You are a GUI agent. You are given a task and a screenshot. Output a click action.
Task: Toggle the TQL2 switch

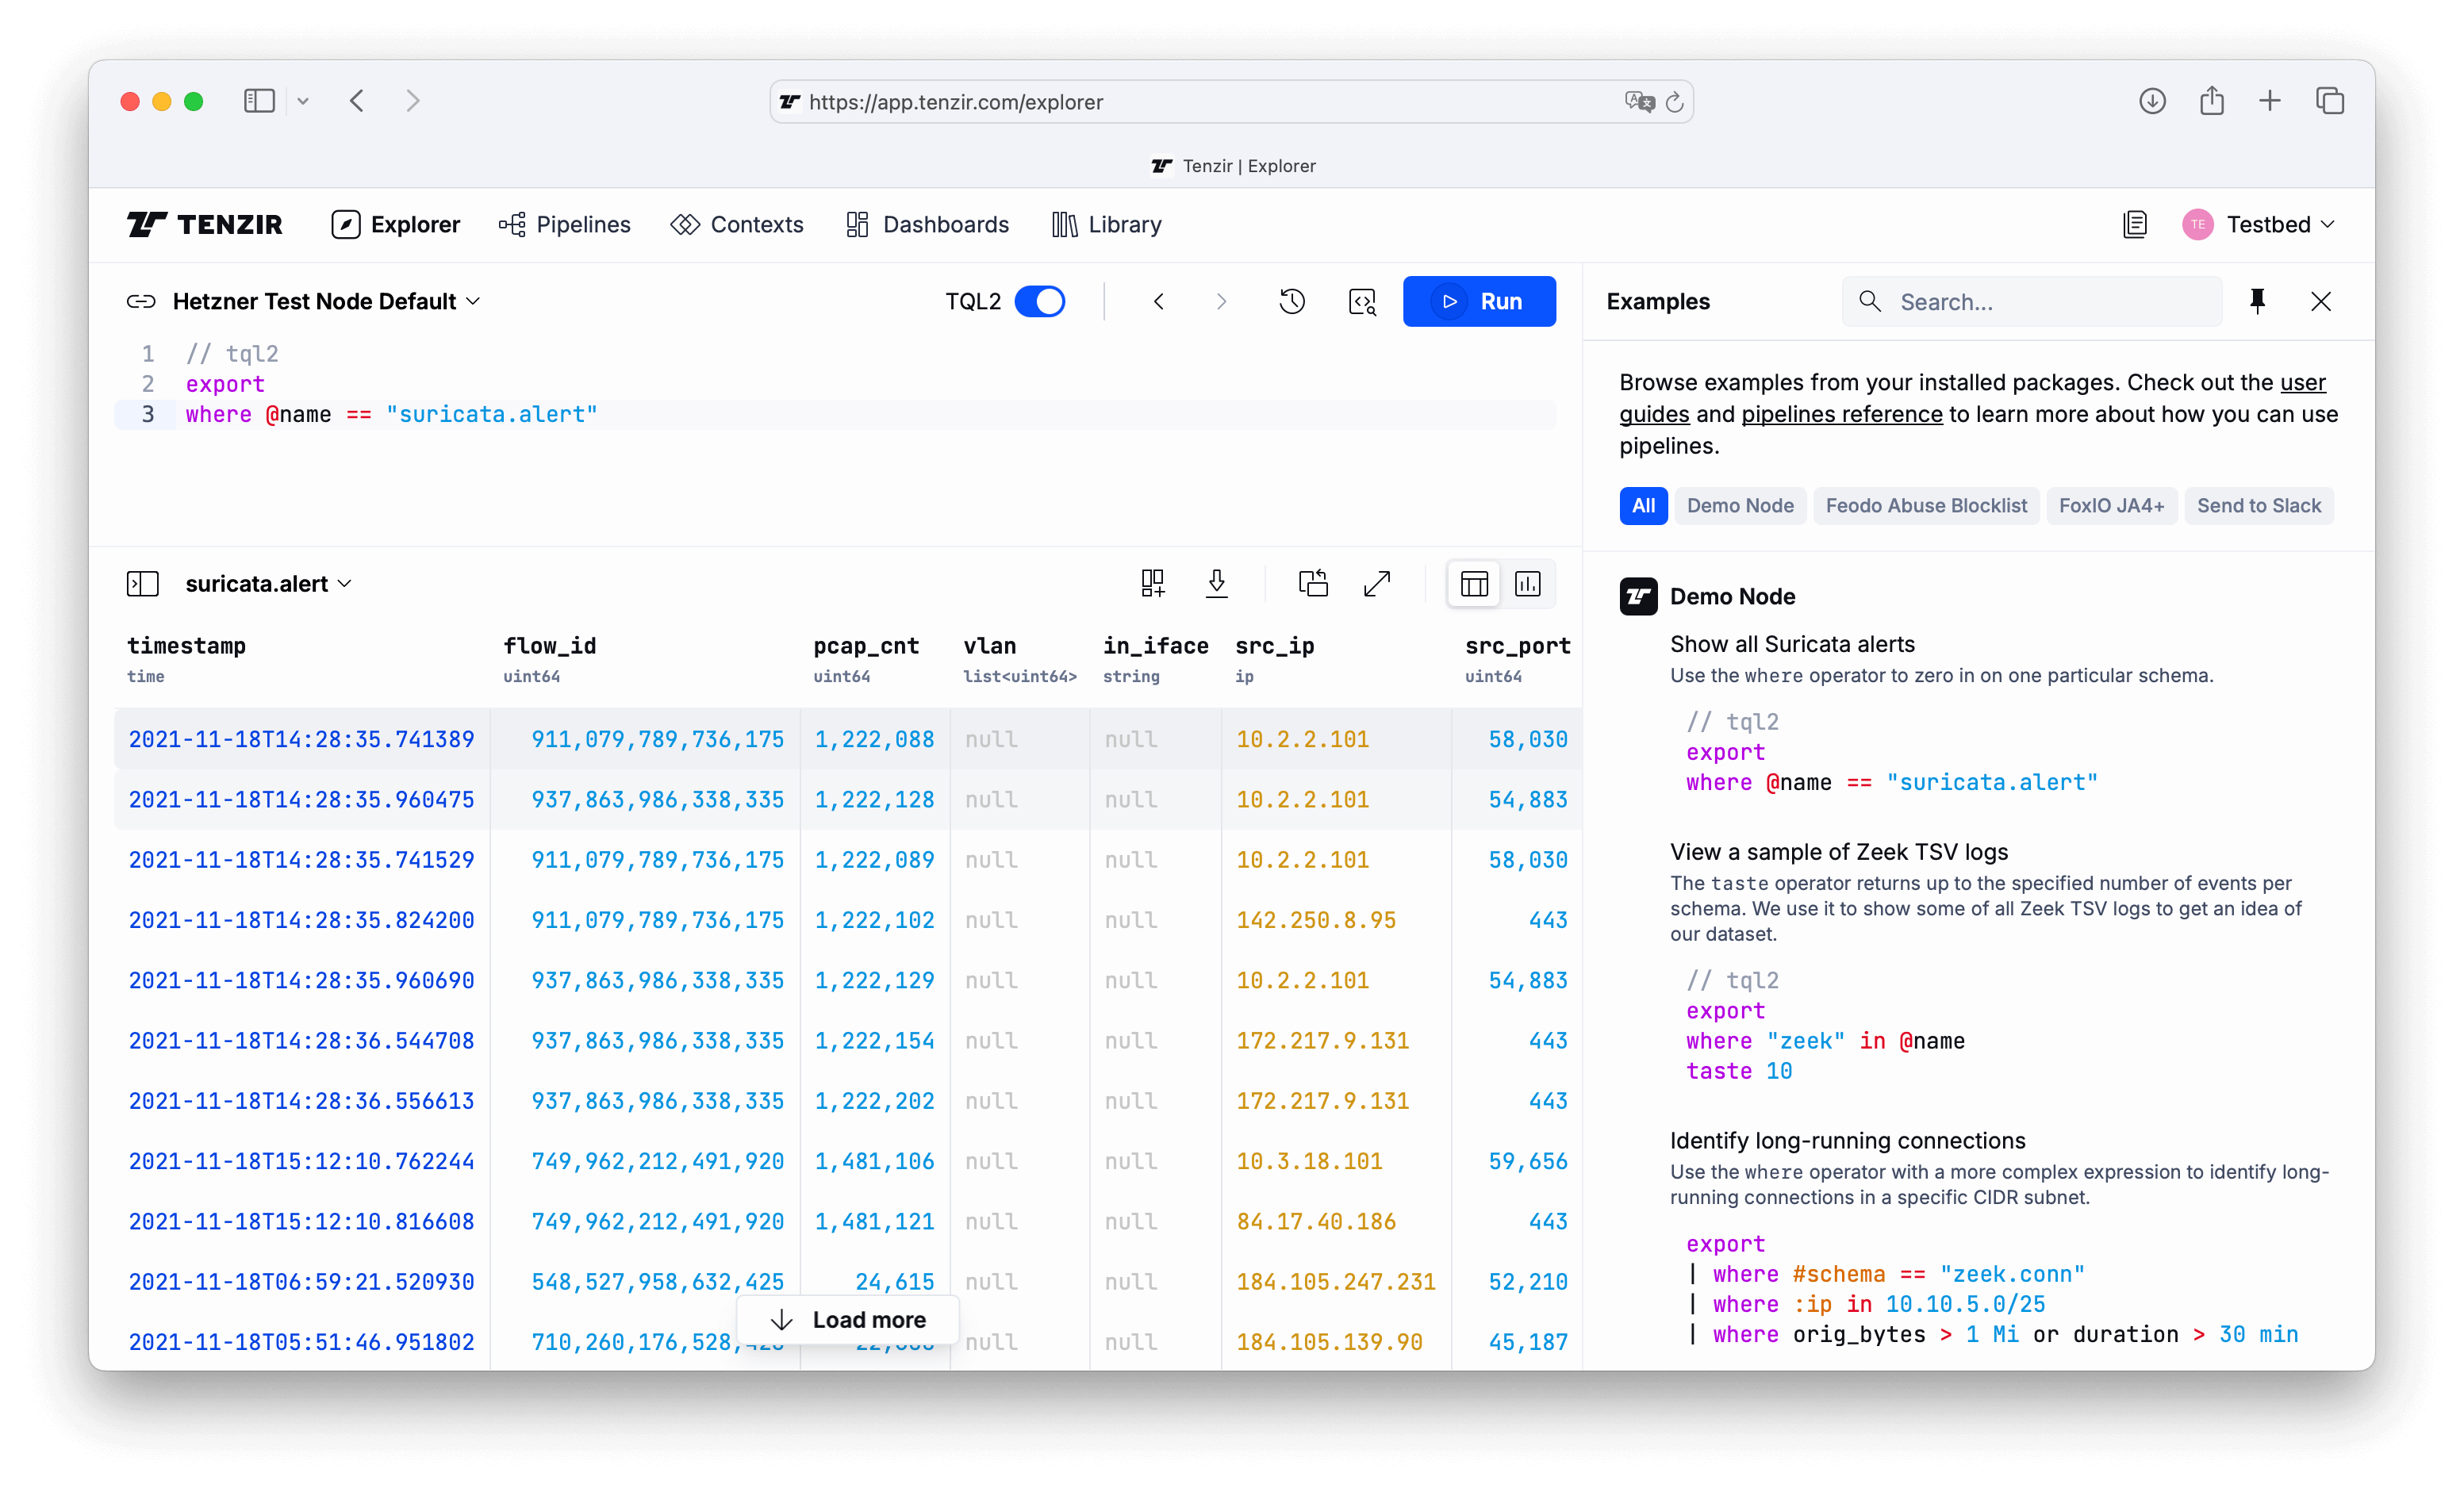[x=1039, y=301]
